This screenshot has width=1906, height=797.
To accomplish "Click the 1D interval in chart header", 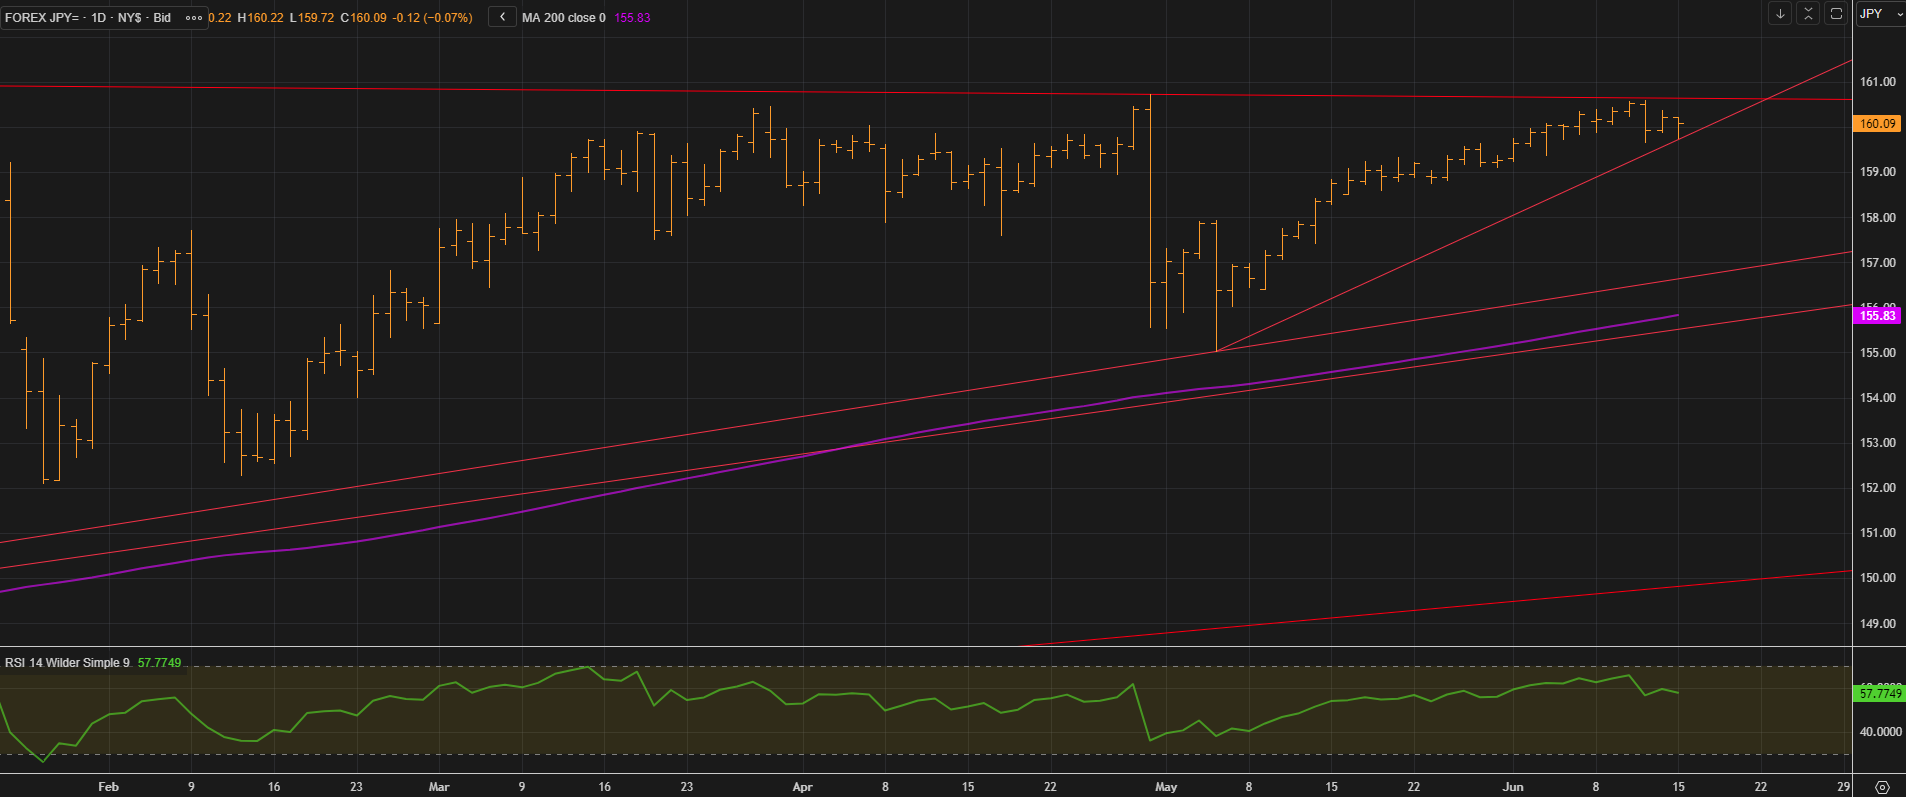I will click(98, 18).
